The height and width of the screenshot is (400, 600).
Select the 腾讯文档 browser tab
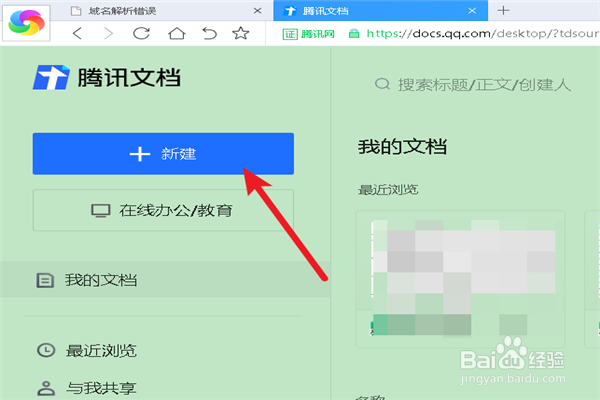click(380, 11)
